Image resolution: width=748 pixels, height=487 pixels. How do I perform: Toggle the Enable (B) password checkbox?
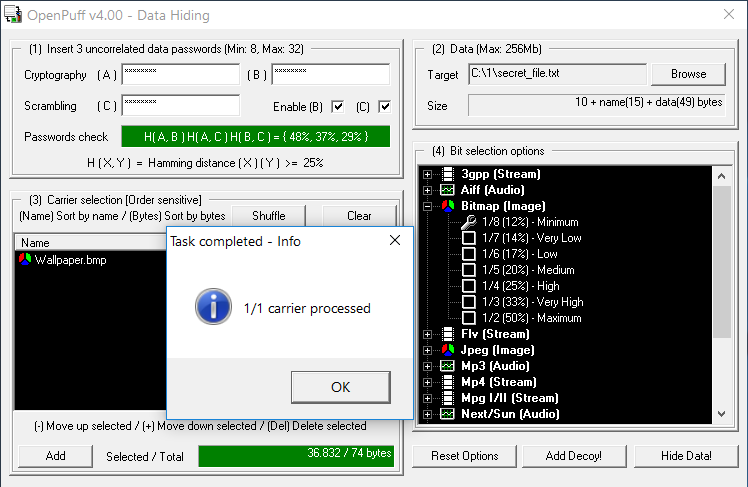click(x=338, y=107)
